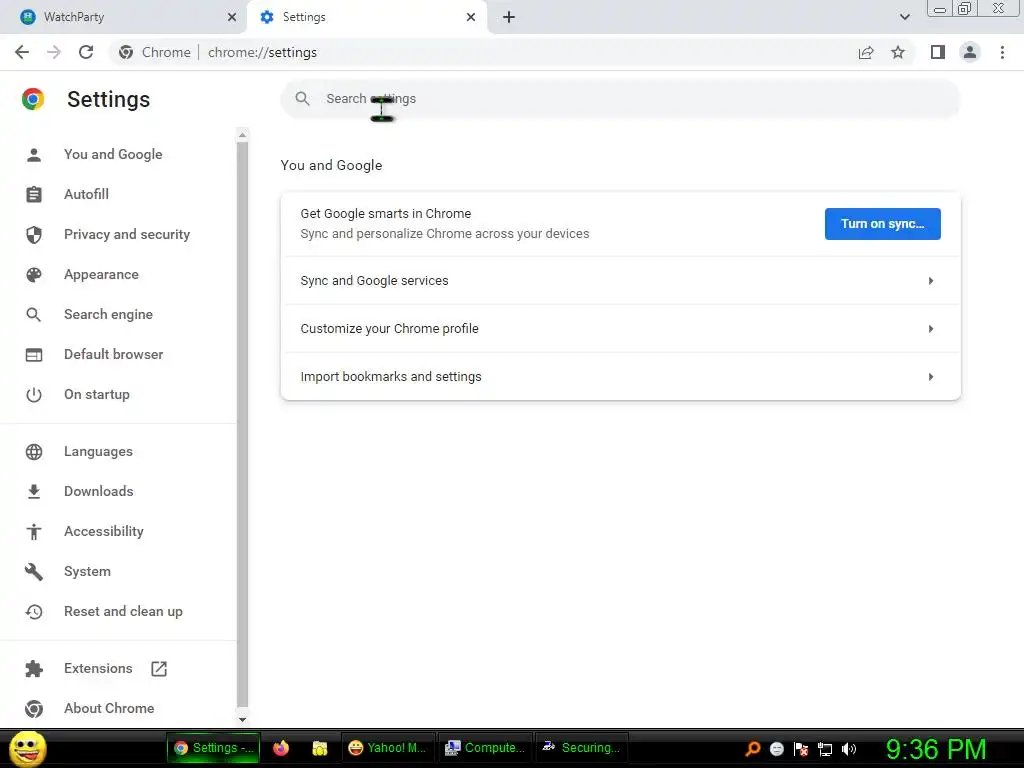This screenshot has width=1024, height=768.
Task: Click the browser forward arrow
Action: 54,52
